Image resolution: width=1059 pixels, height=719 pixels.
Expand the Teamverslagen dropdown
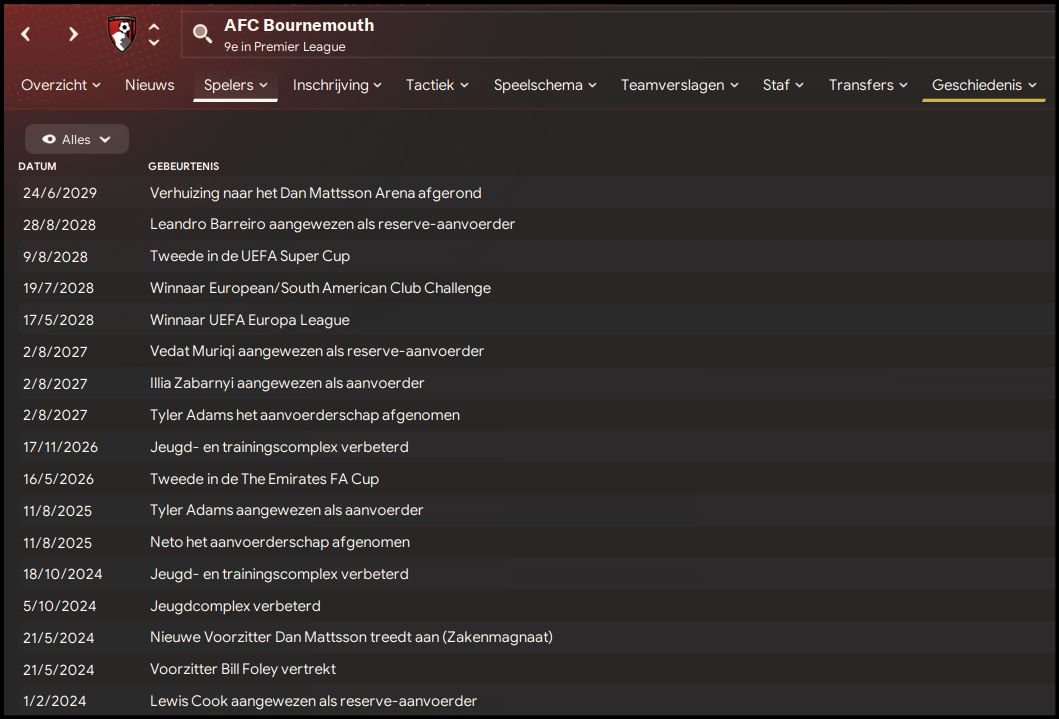pos(679,85)
